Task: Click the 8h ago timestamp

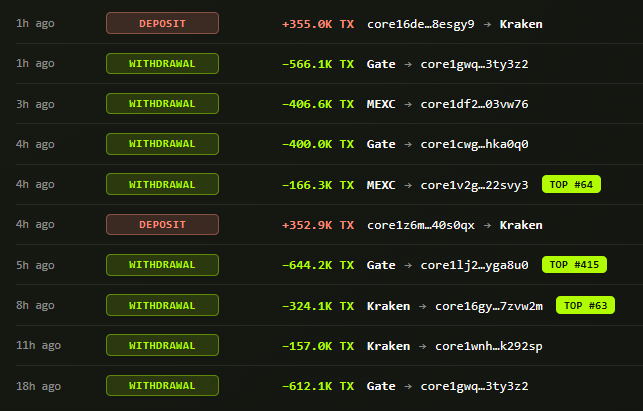Action: coord(35,306)
